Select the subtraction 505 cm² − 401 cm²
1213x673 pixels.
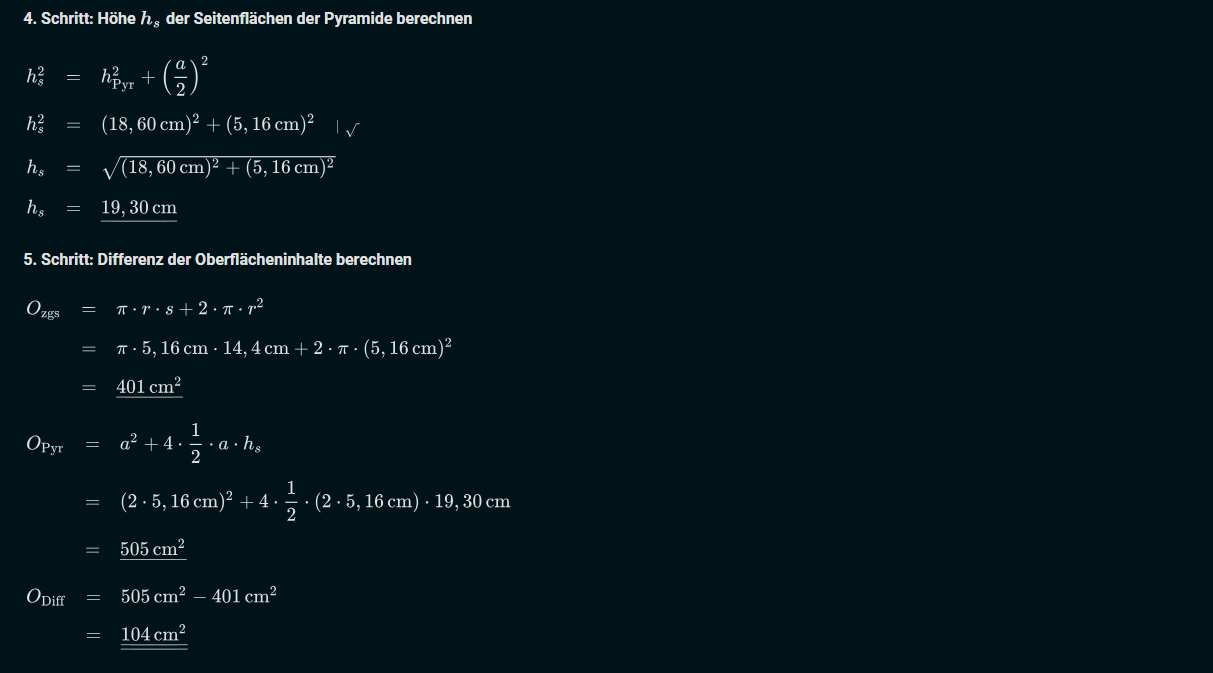click(198, 596)
